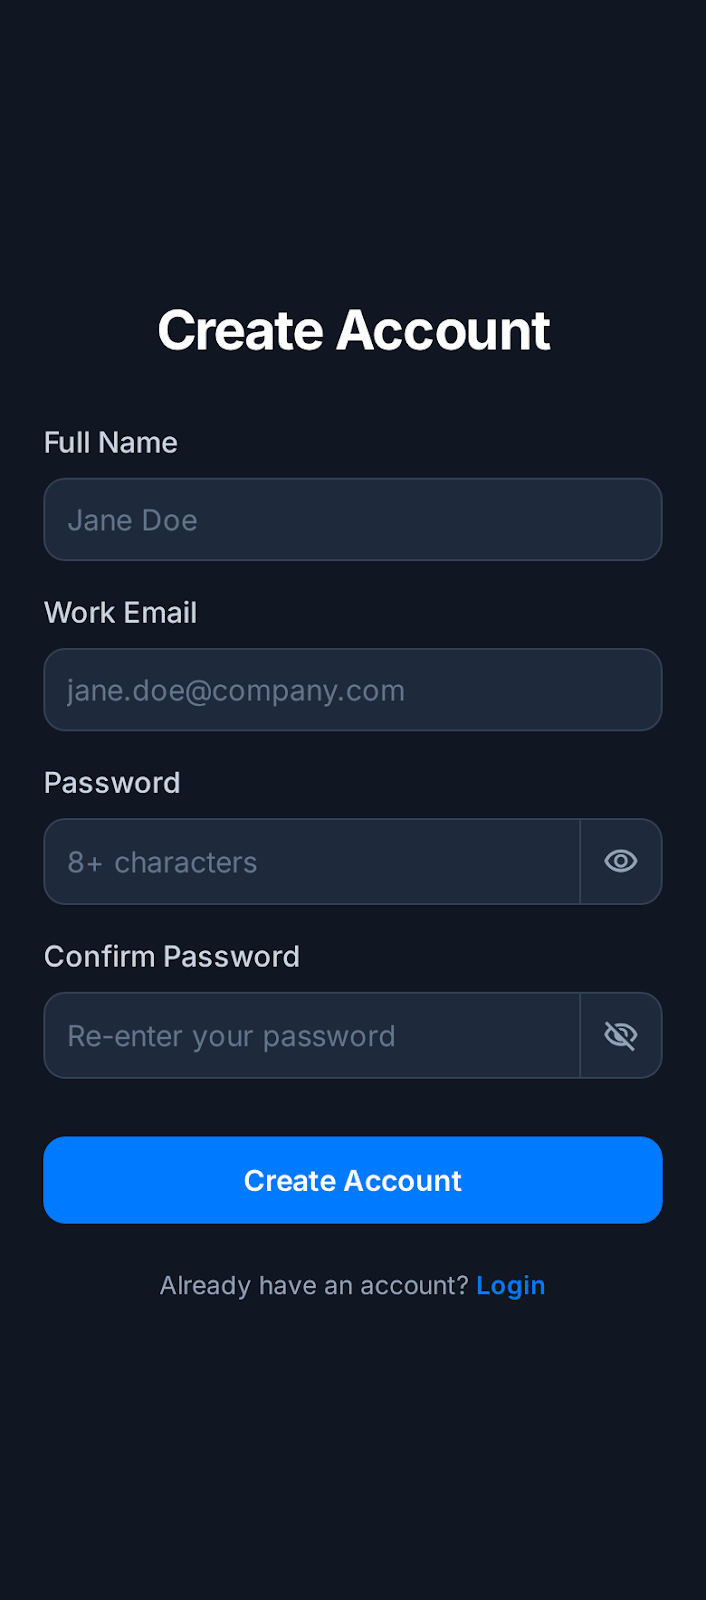Click the Full Name label
This screenshot has width=706, height=1600.
(110, 442)
